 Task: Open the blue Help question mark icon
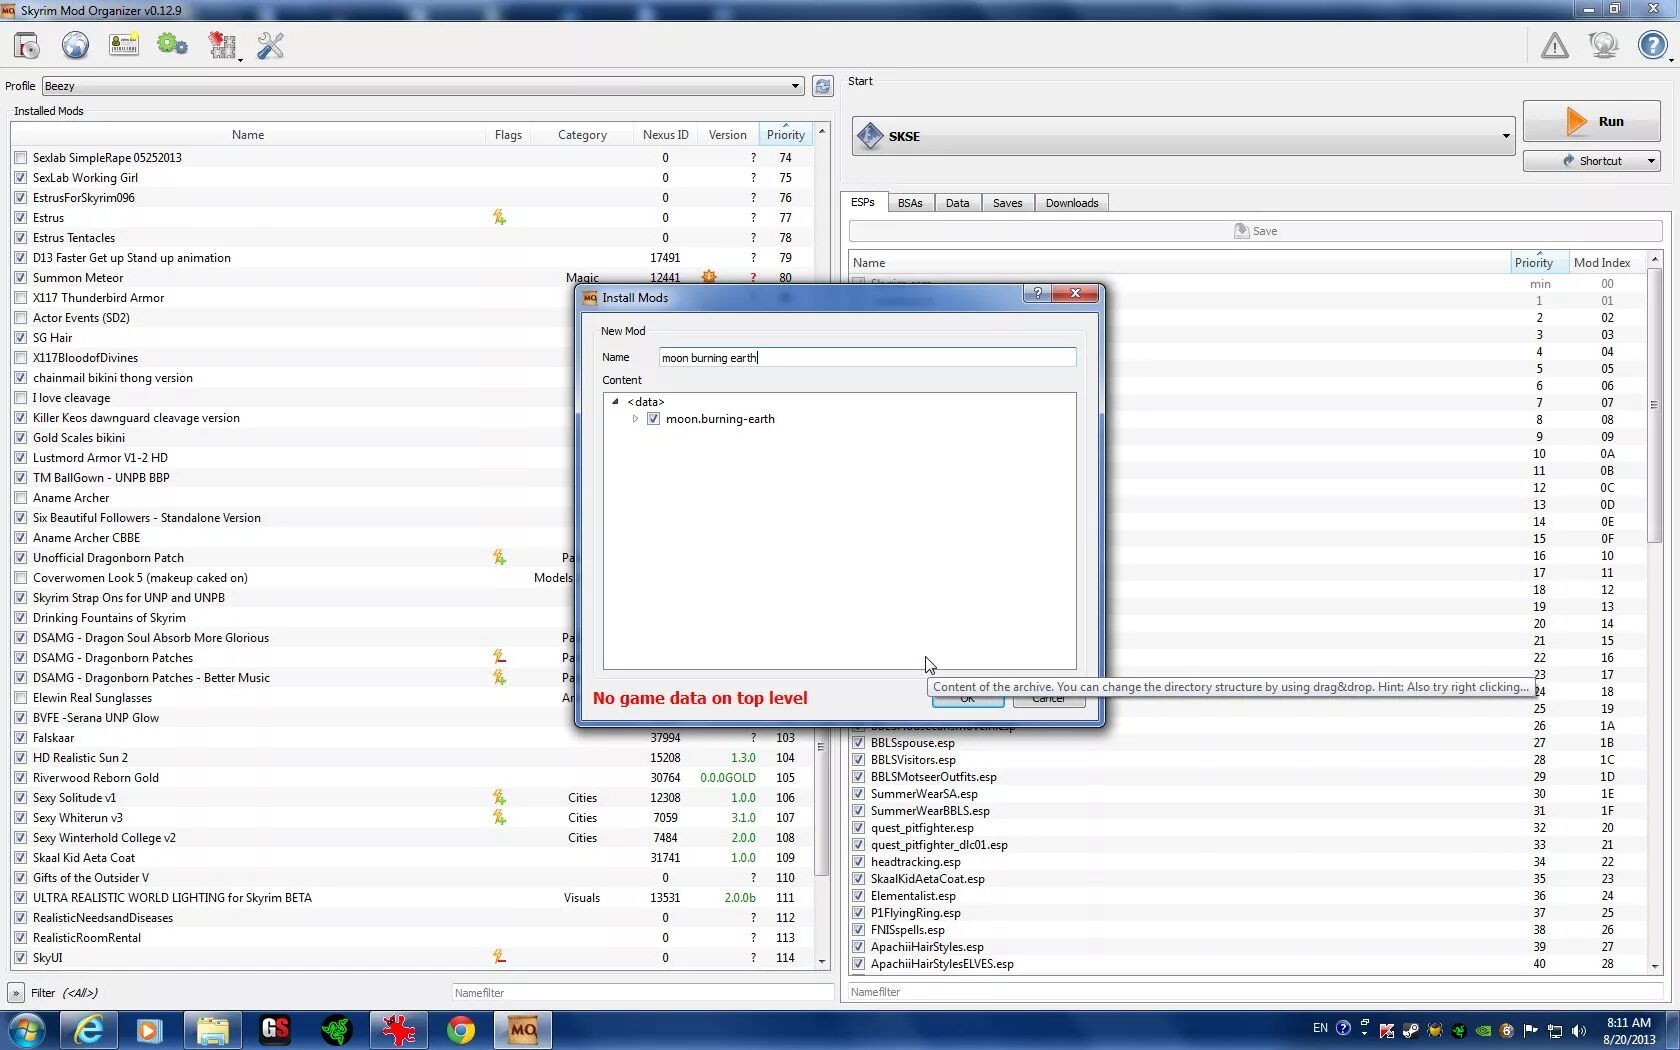pos(1652,45)
